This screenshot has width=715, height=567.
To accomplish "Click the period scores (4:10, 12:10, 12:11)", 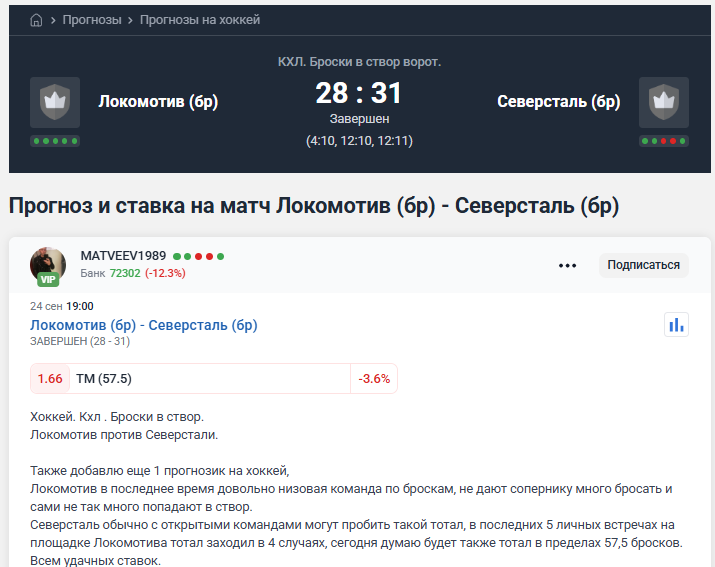I will pos(359,140).
